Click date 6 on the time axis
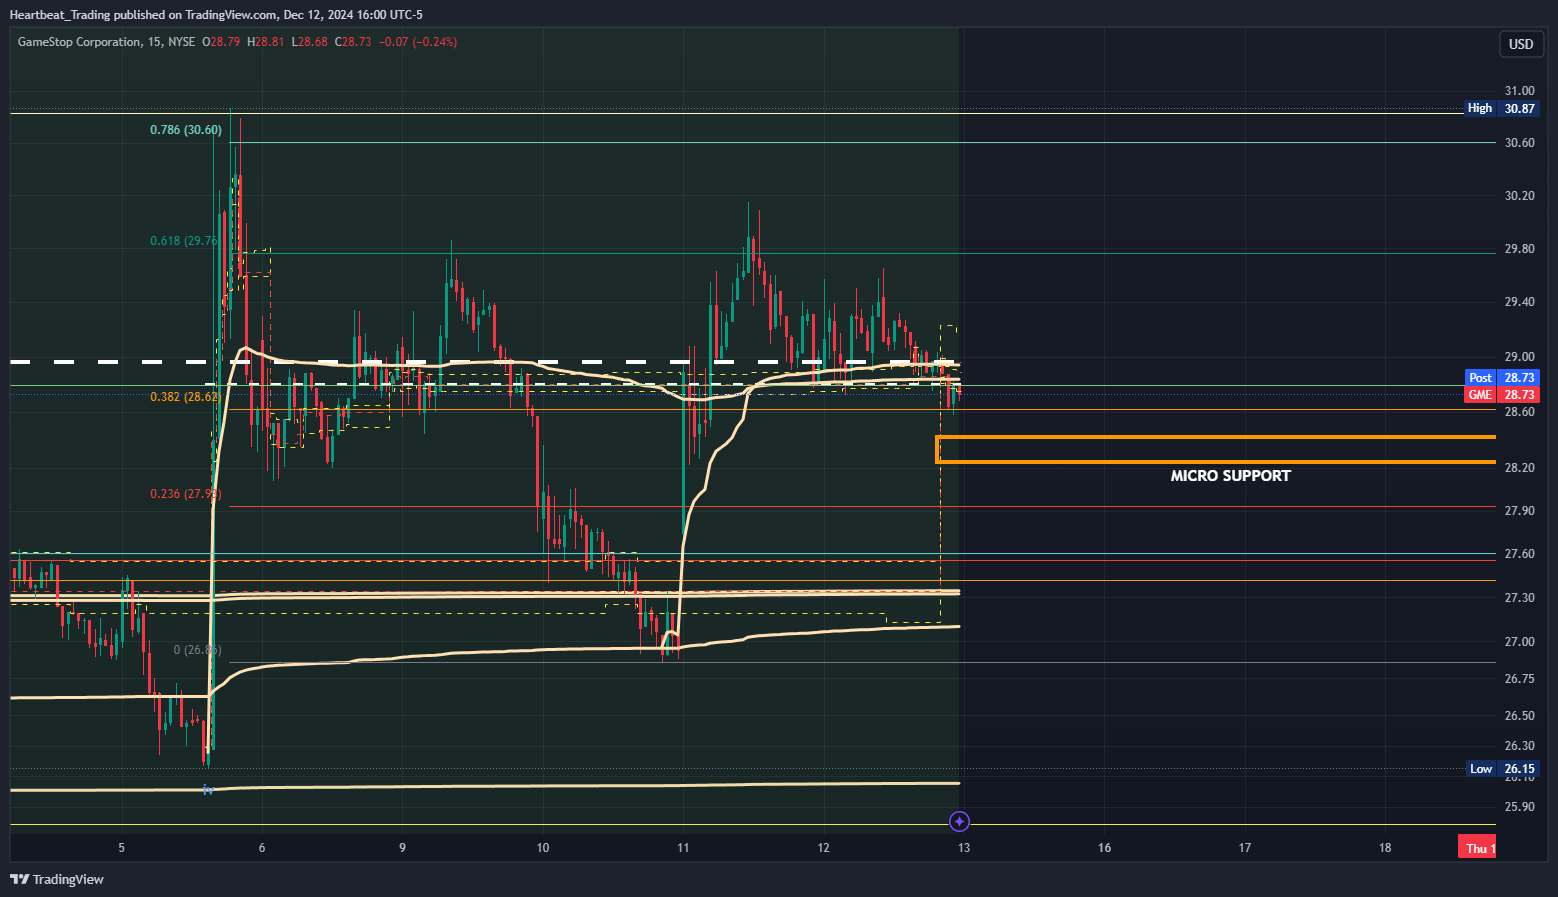 [262, 848]
